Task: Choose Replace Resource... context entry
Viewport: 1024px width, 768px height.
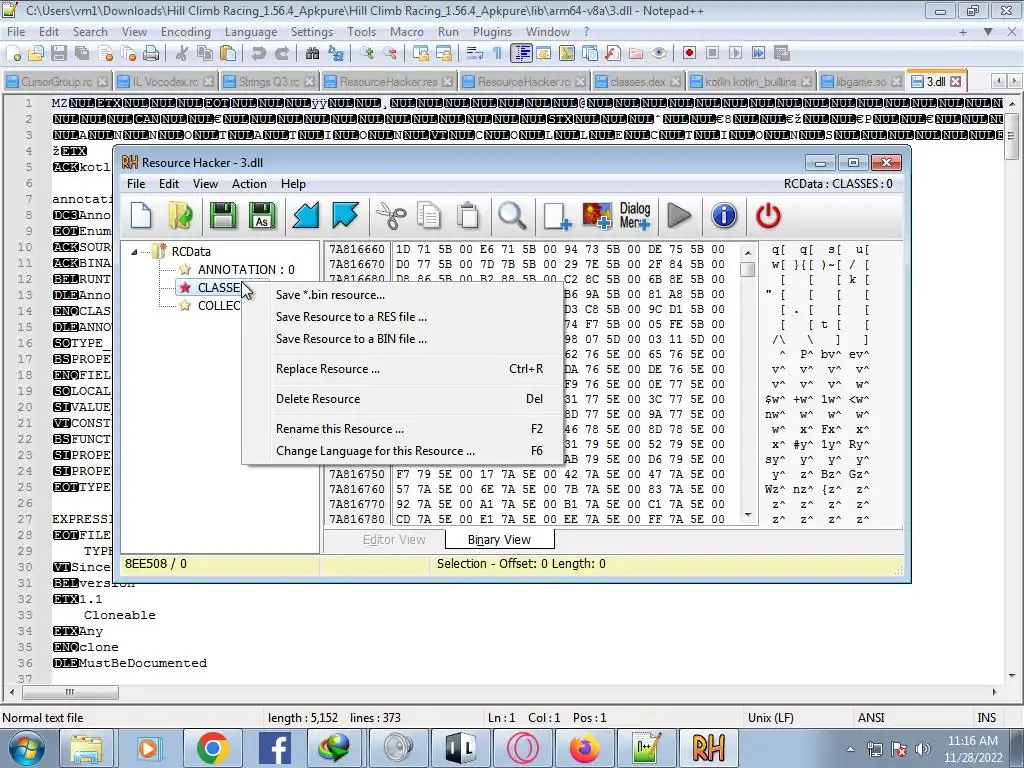Action: (402, 369)
